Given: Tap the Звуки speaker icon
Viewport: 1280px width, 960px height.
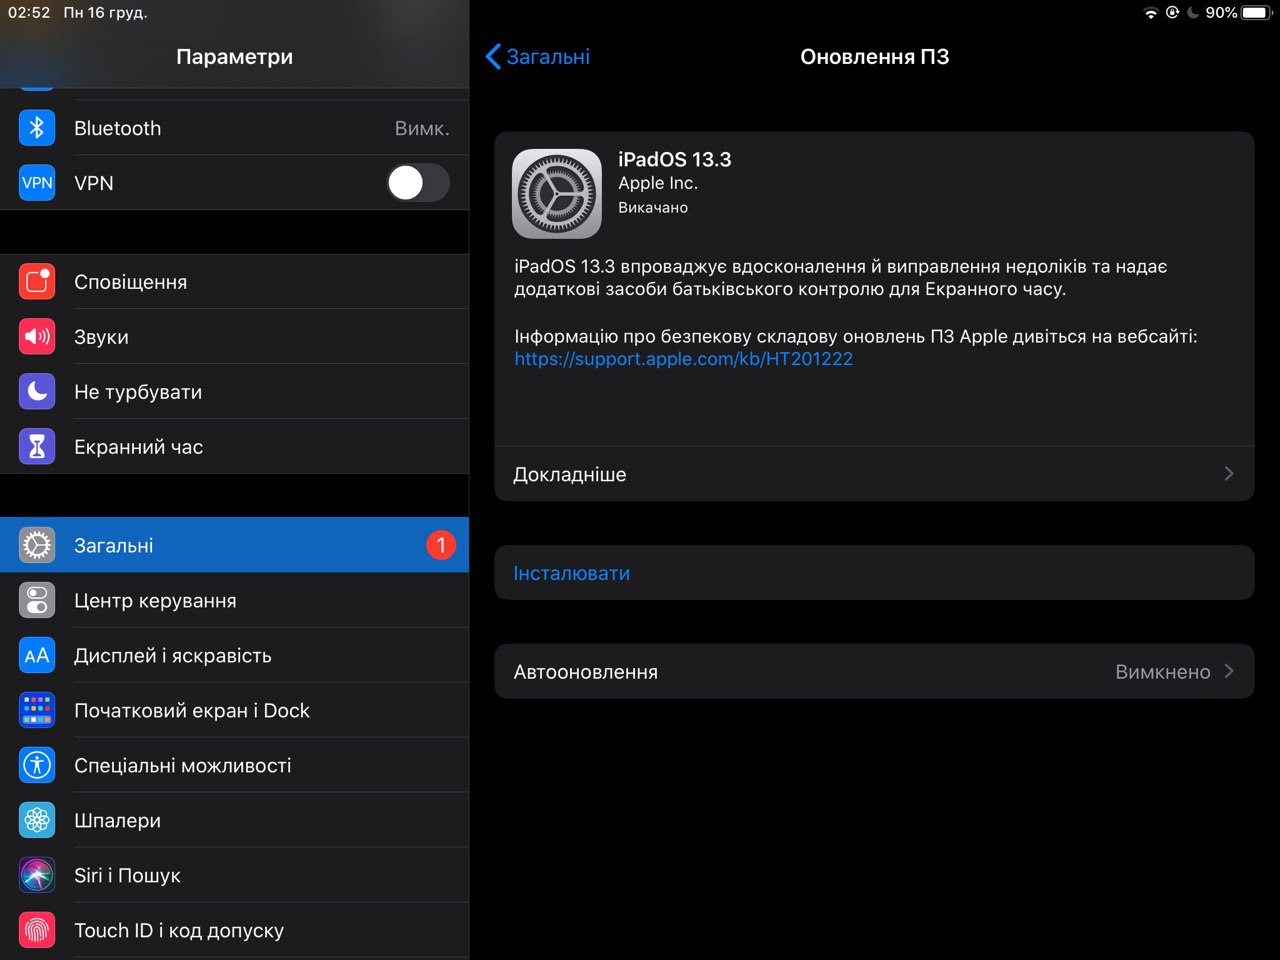Looking at the screenshot, I should click(x=37, y=337).
